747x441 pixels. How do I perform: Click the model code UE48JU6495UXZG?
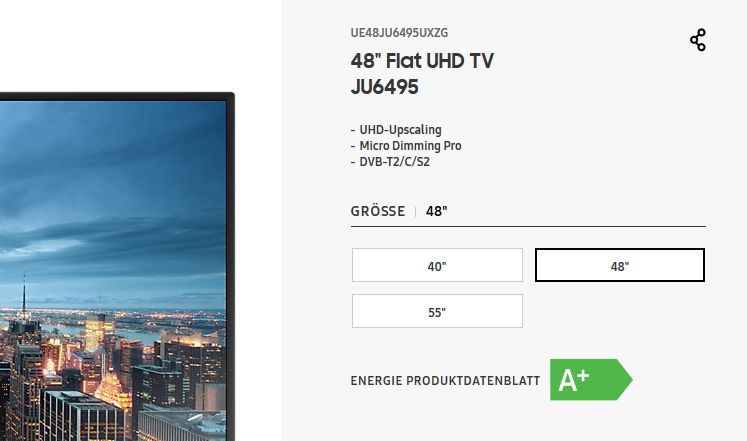click(399, 33)
